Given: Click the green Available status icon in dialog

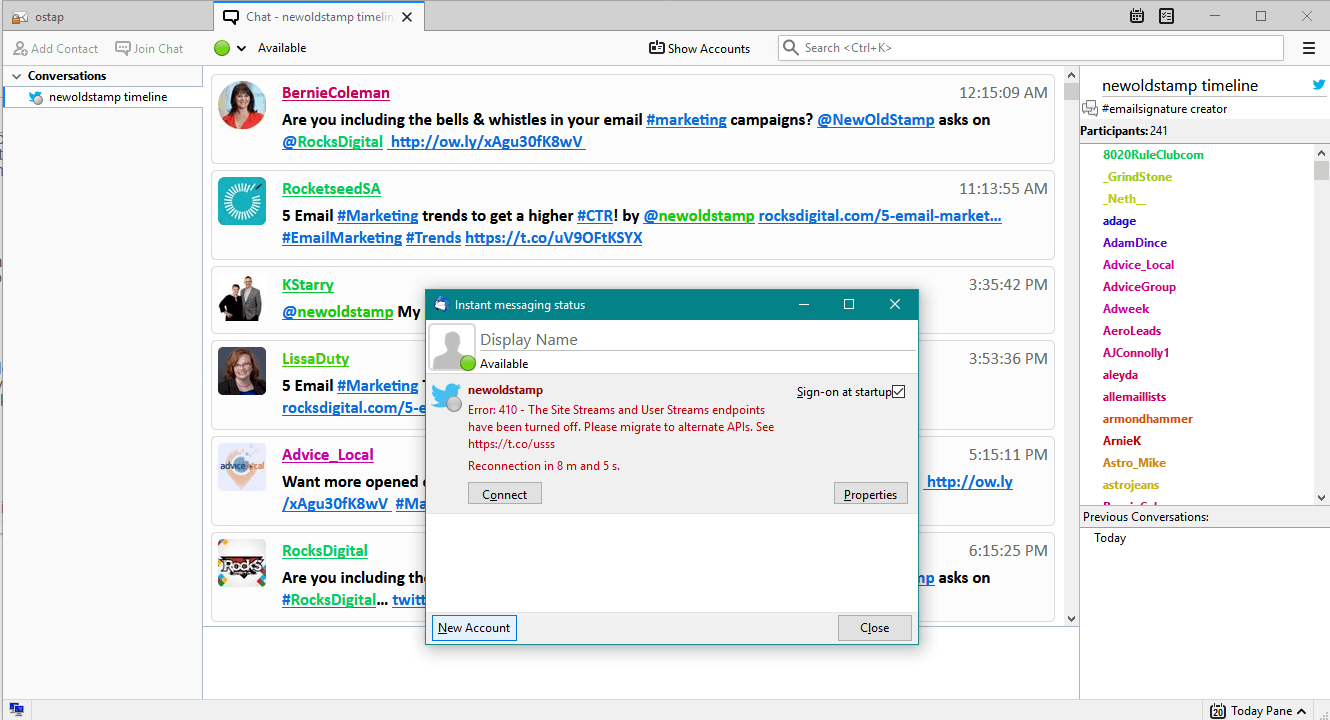Looking at the screenshot, I should [468, 363].
